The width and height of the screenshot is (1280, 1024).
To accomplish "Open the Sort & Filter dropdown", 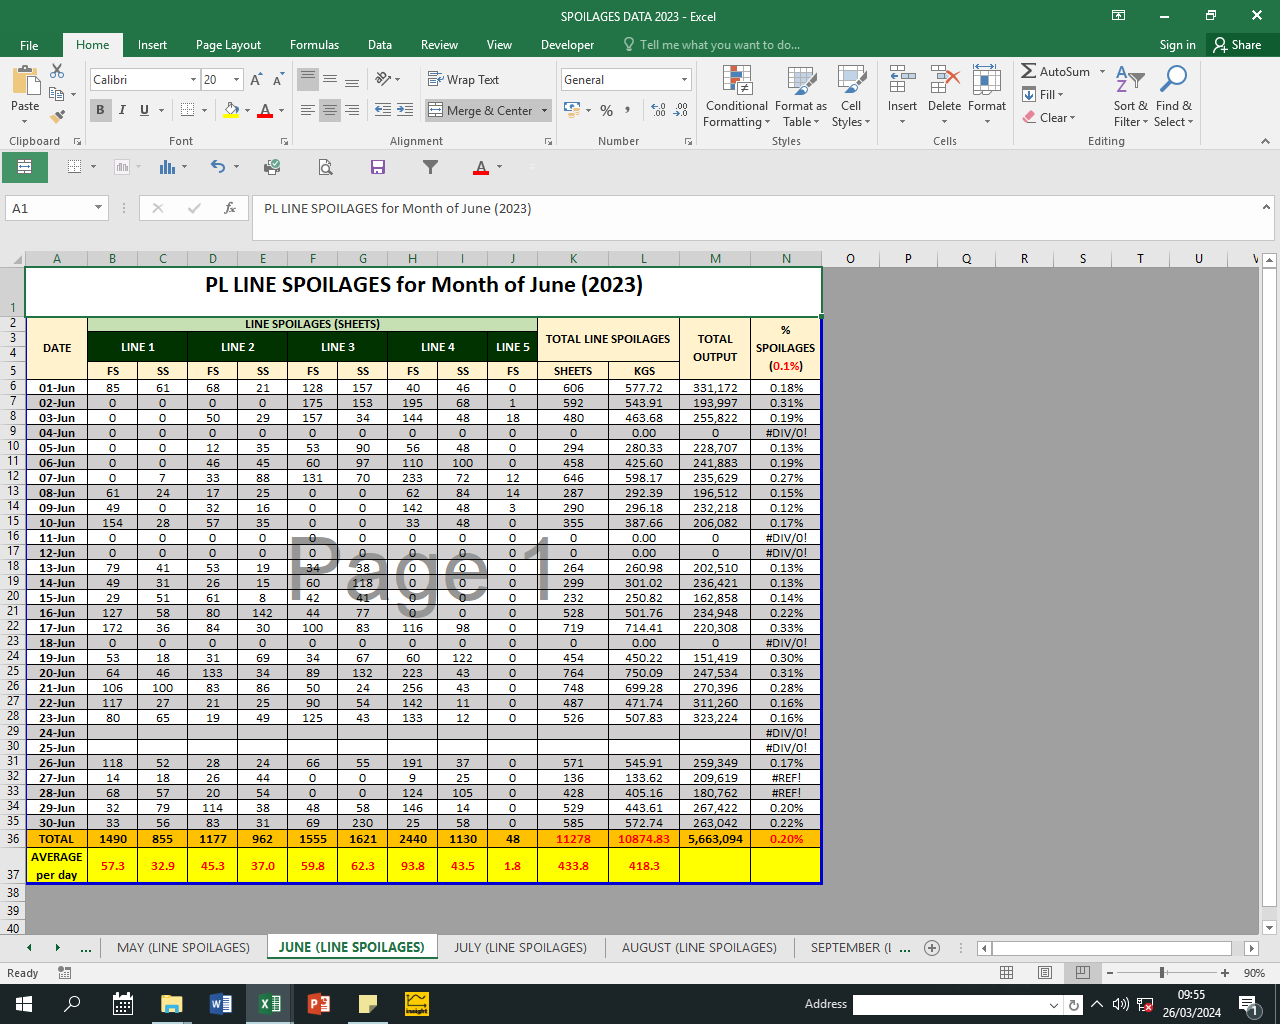I will click(x=1131, y=97).
